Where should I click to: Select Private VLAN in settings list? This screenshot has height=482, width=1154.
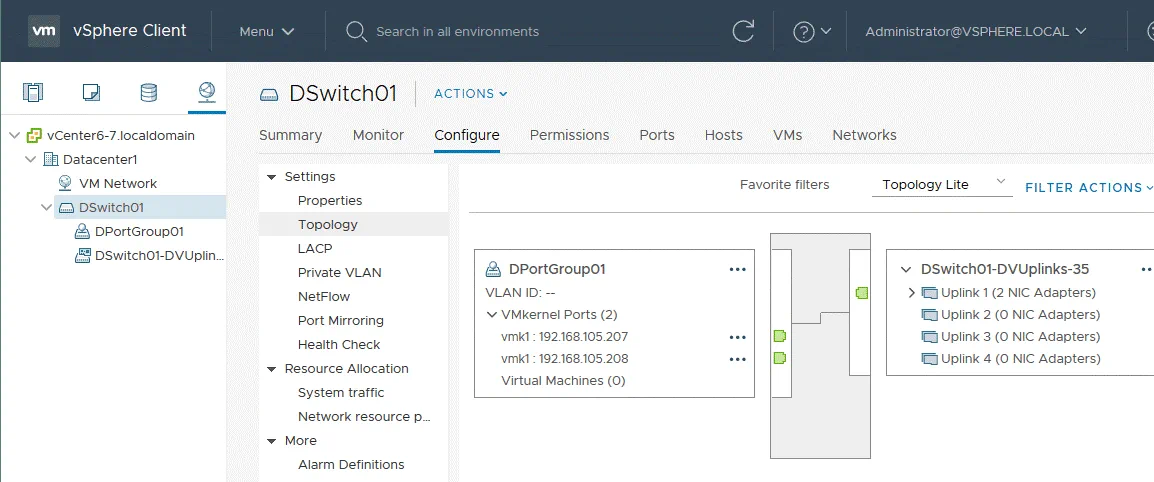[339, 272]
